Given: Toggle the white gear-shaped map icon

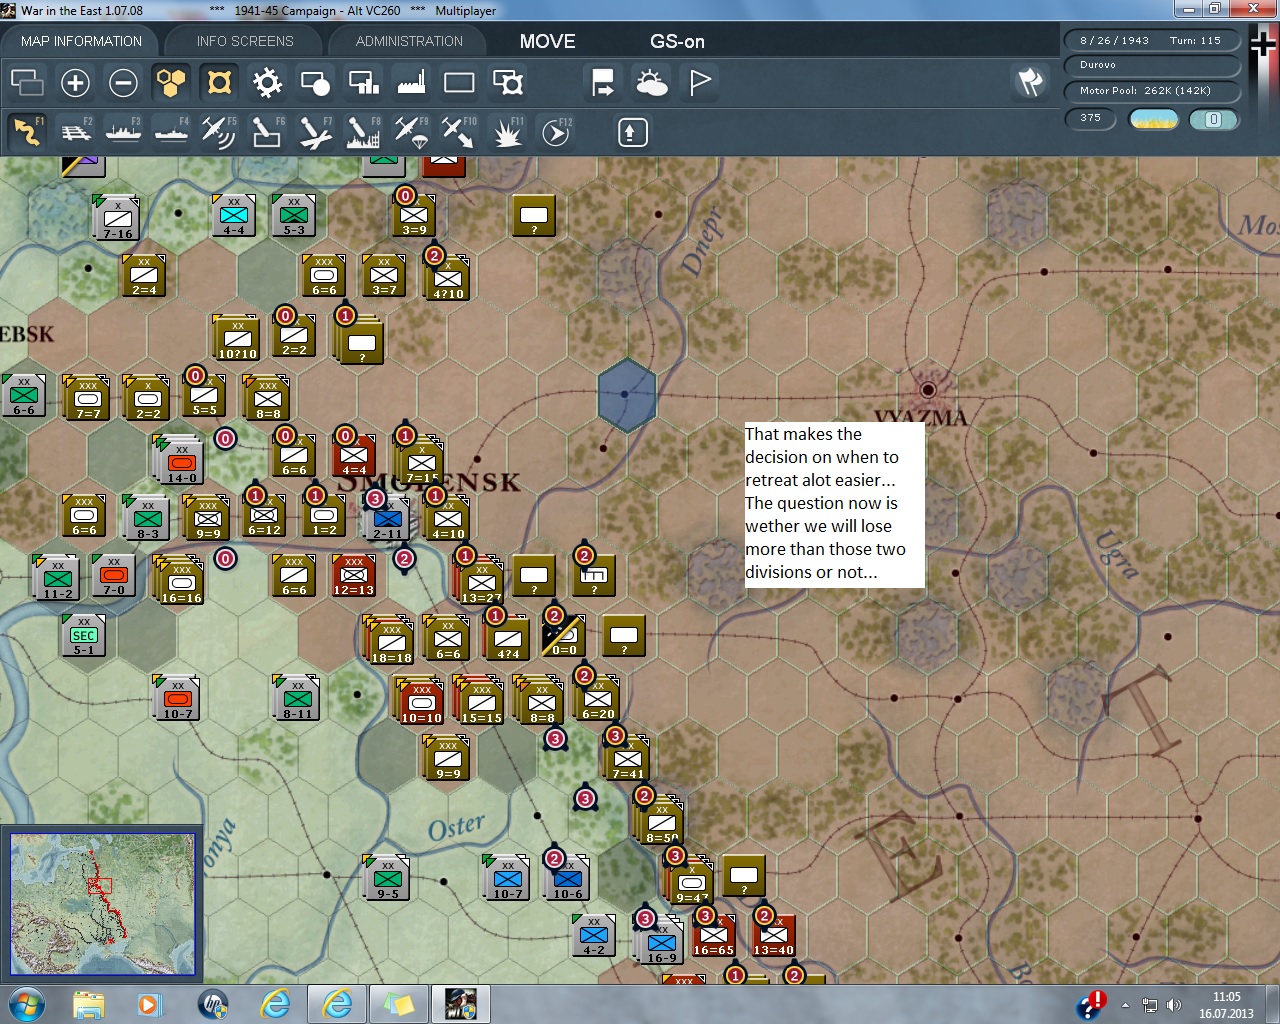Looking at the screenshot, I should click(x=267, y=82).
